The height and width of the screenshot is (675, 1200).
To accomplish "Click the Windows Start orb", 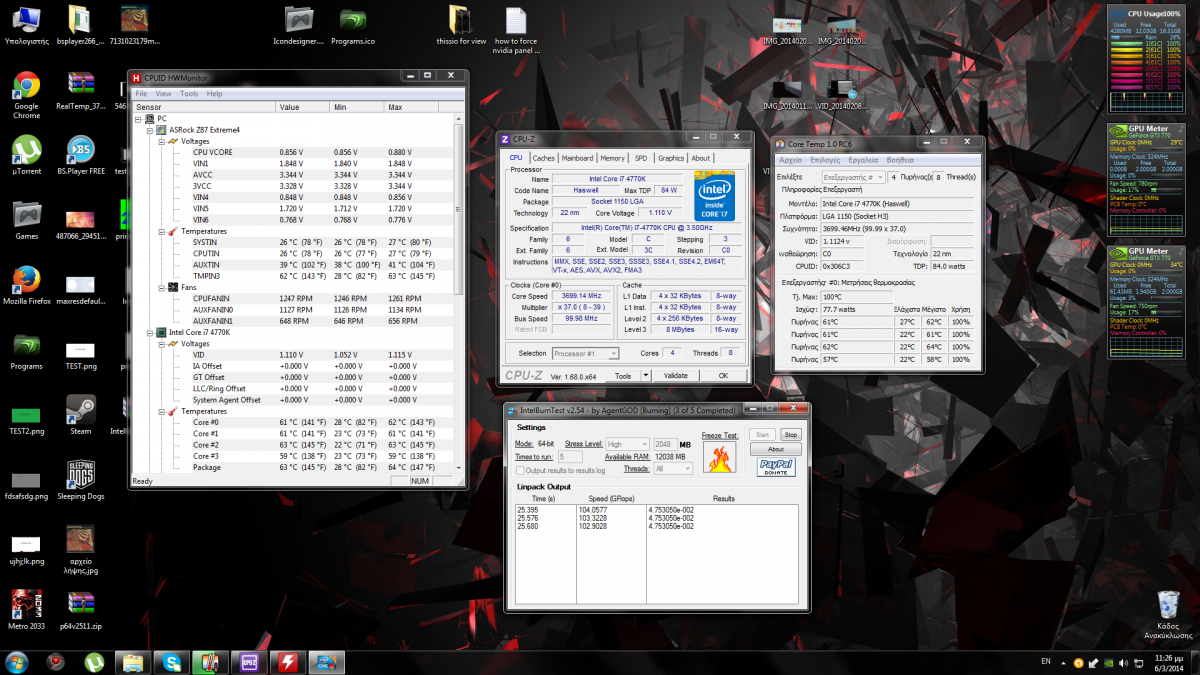I will click(x=17, y=661).
